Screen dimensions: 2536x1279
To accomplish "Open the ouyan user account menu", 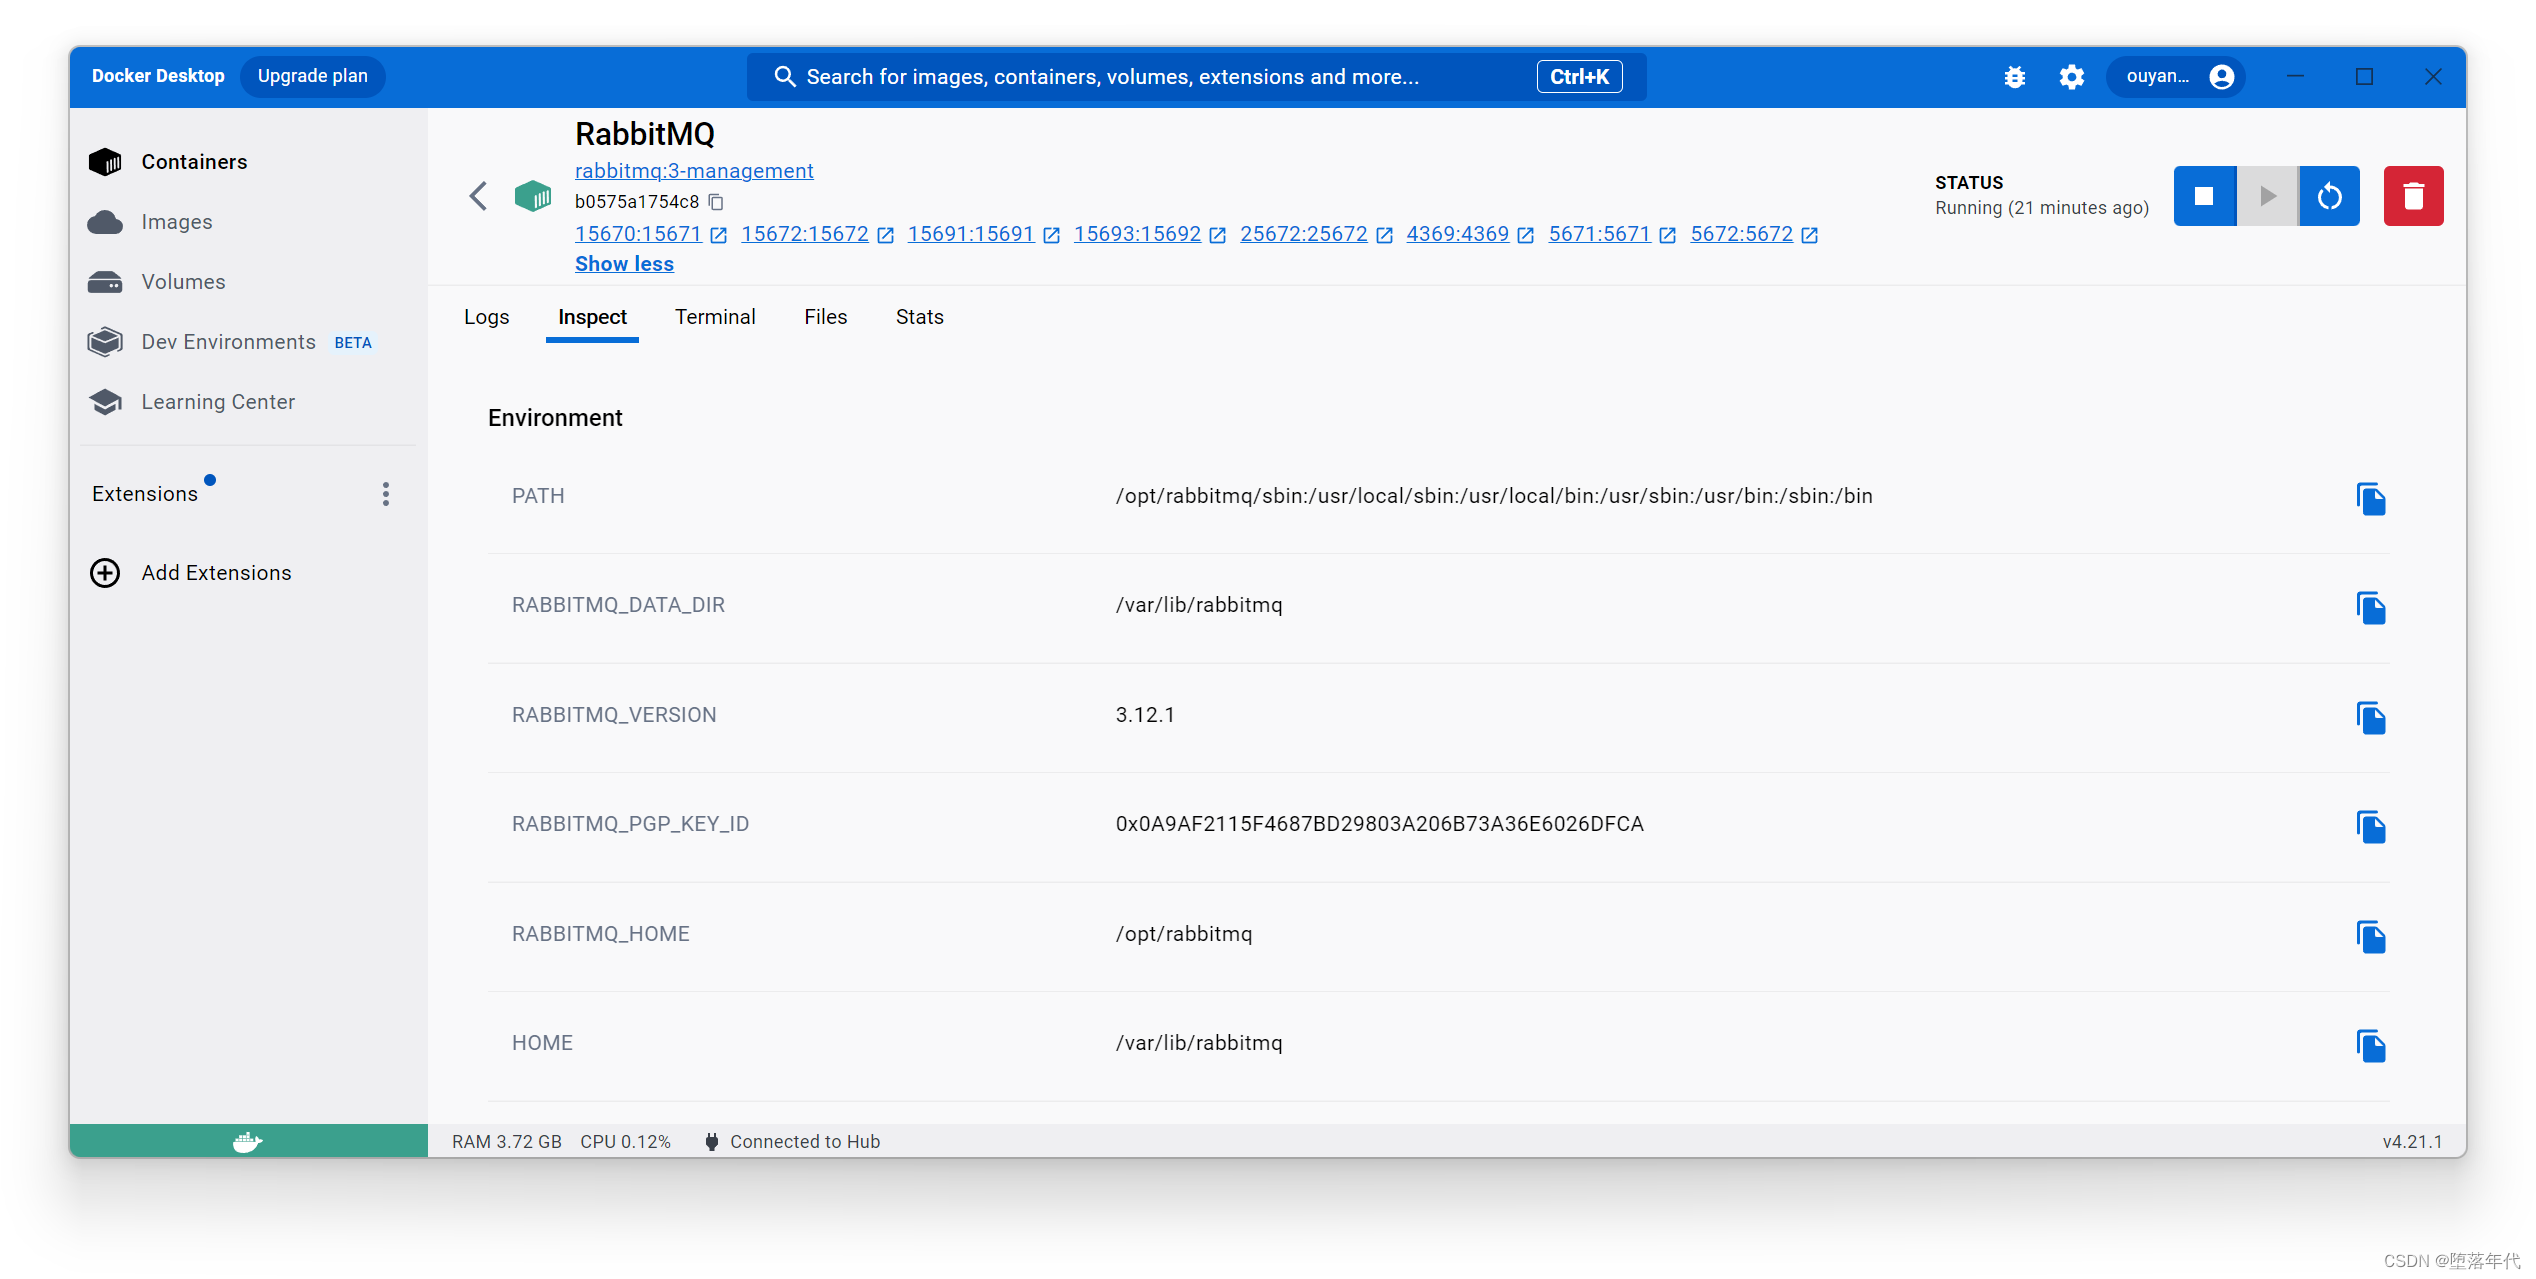I will click(2177, 77).
